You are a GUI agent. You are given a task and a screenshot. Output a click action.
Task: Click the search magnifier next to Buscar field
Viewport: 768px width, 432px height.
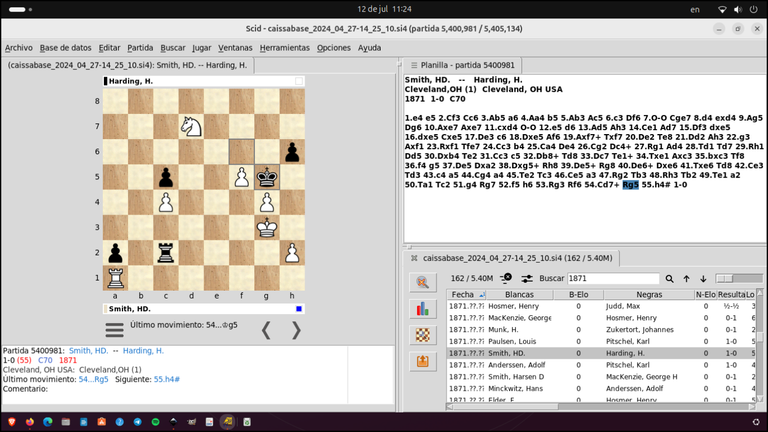(x=669, y=279)
